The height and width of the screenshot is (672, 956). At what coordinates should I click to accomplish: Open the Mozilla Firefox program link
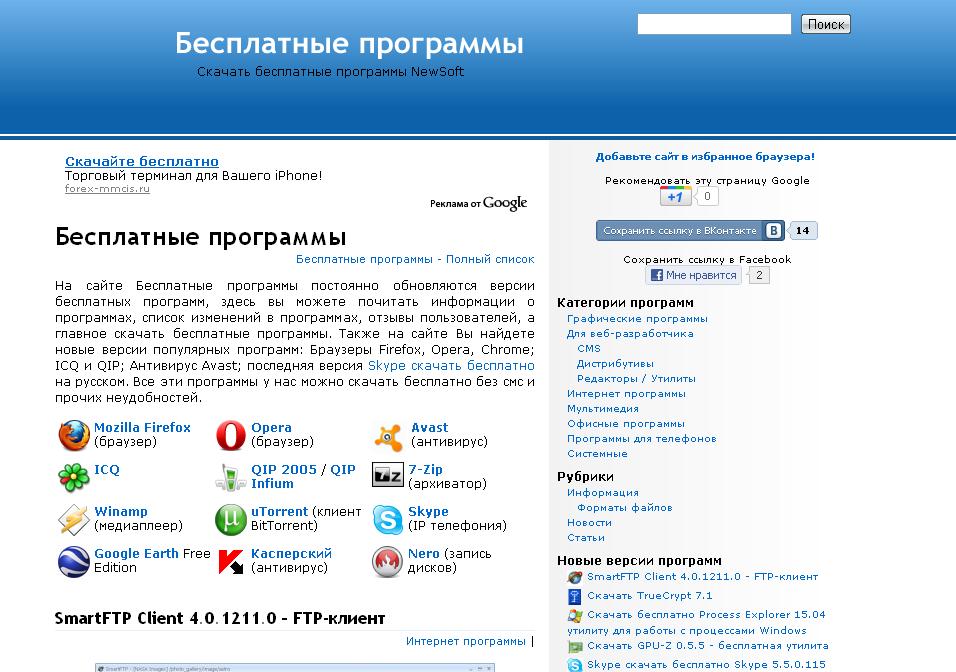click(142, 427)
